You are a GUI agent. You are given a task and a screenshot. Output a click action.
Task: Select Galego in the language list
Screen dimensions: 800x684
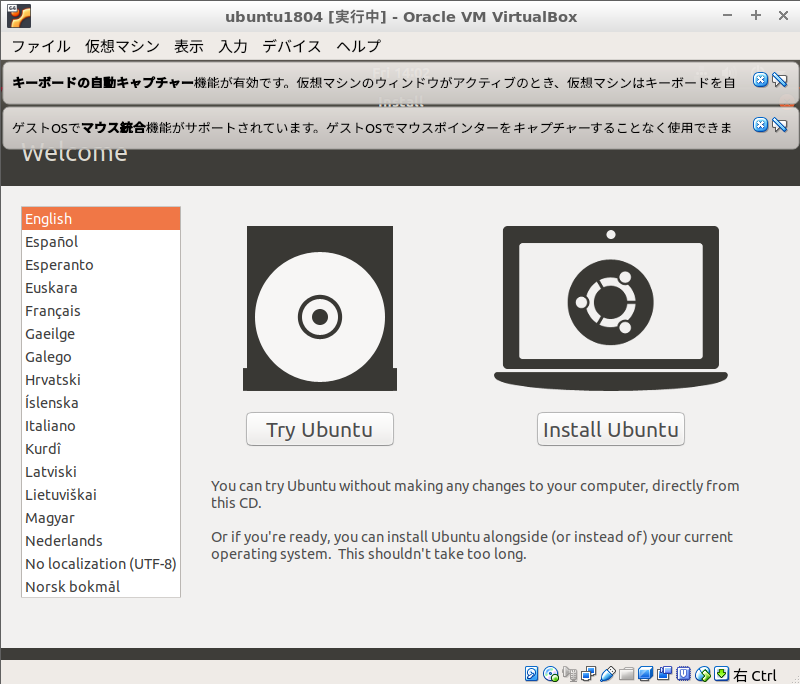(x=101, y=357)
